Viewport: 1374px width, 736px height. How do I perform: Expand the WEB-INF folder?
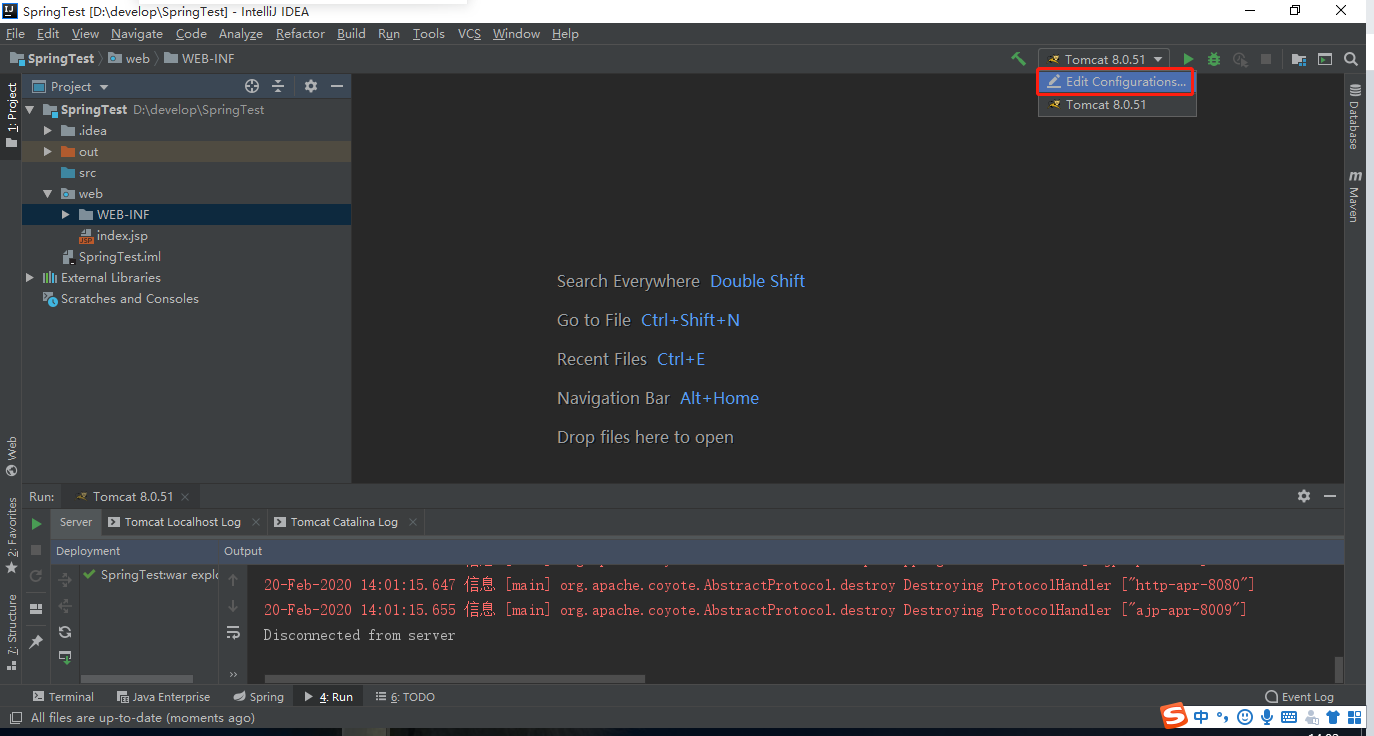(66, 214)
